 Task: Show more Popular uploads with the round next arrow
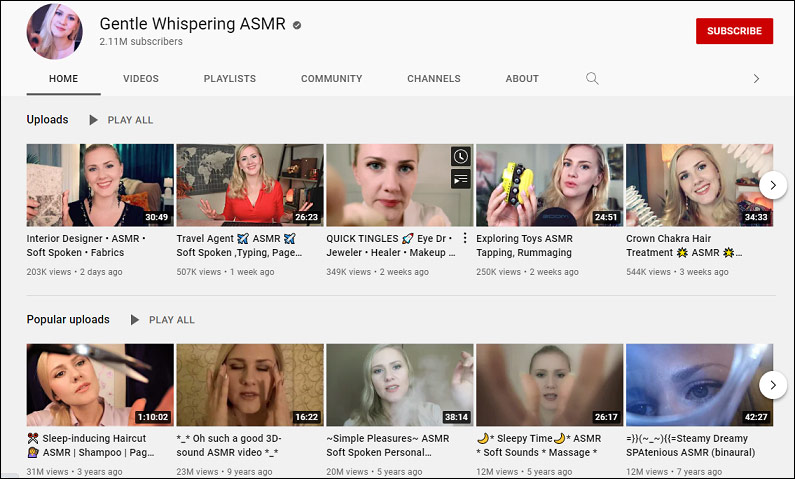click(773, 385)
